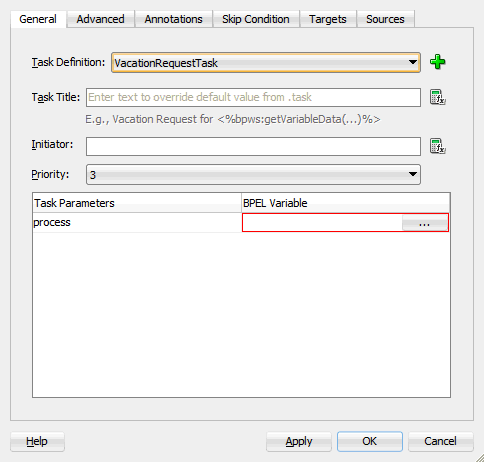Select the process task parameter row
The width and height of the screenshot is (484, 462).
click(241, 223)
